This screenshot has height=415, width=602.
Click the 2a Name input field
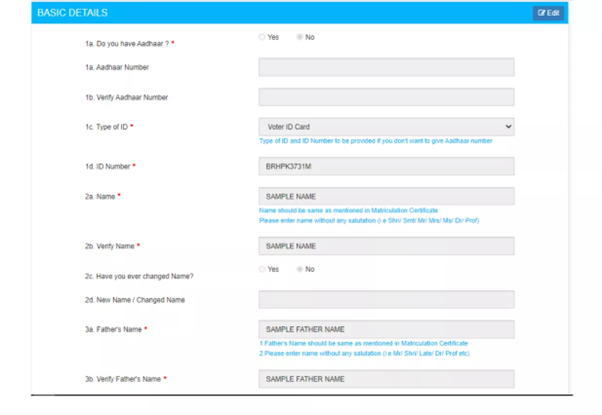[x=386, y=196]
